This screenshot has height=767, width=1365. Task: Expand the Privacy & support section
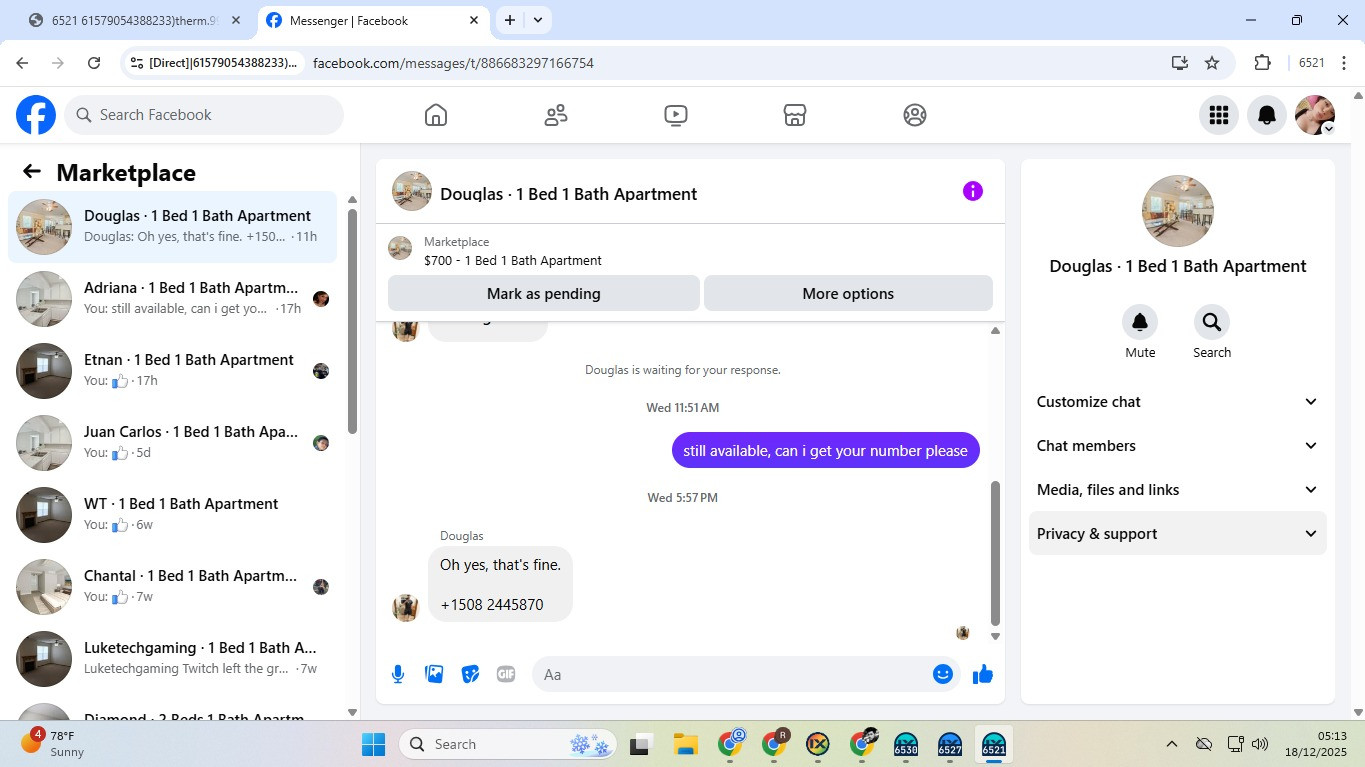click(x=1178, y=534)
